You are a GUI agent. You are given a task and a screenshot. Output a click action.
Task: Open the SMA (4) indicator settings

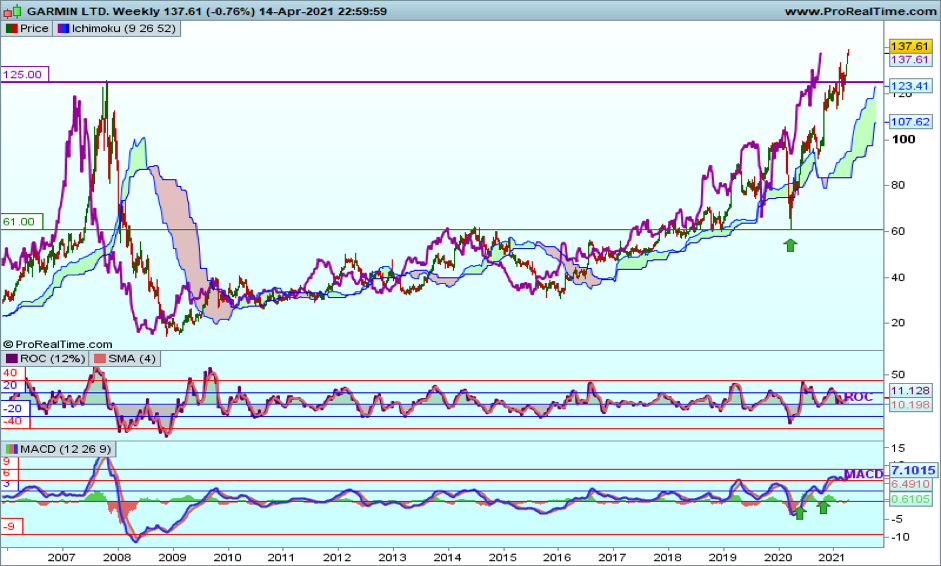tap(125, 358)
